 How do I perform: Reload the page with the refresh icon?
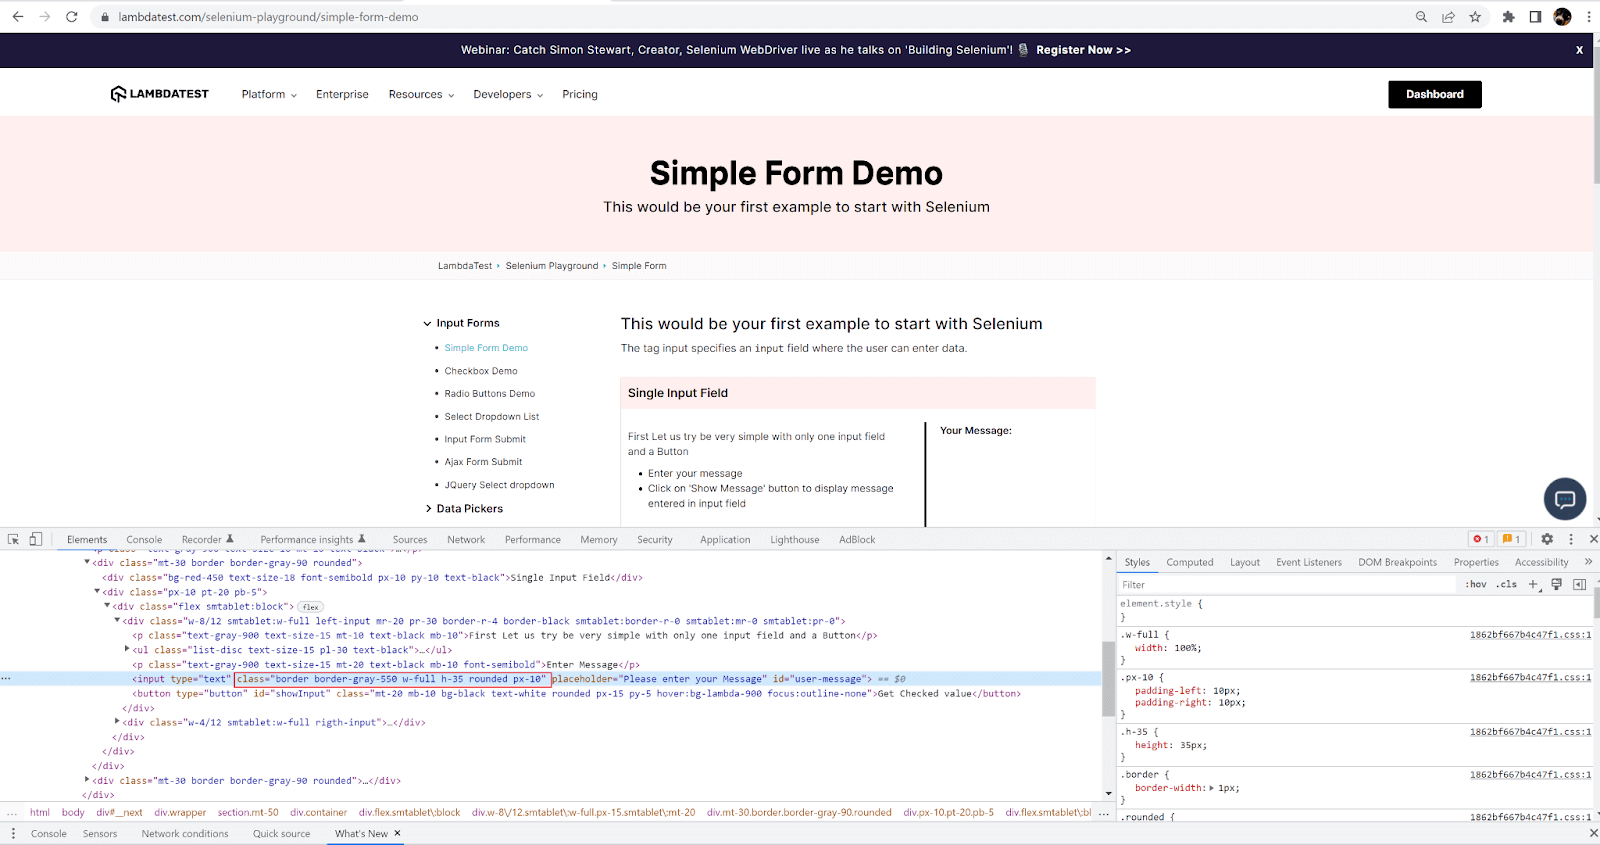[72, 17]
